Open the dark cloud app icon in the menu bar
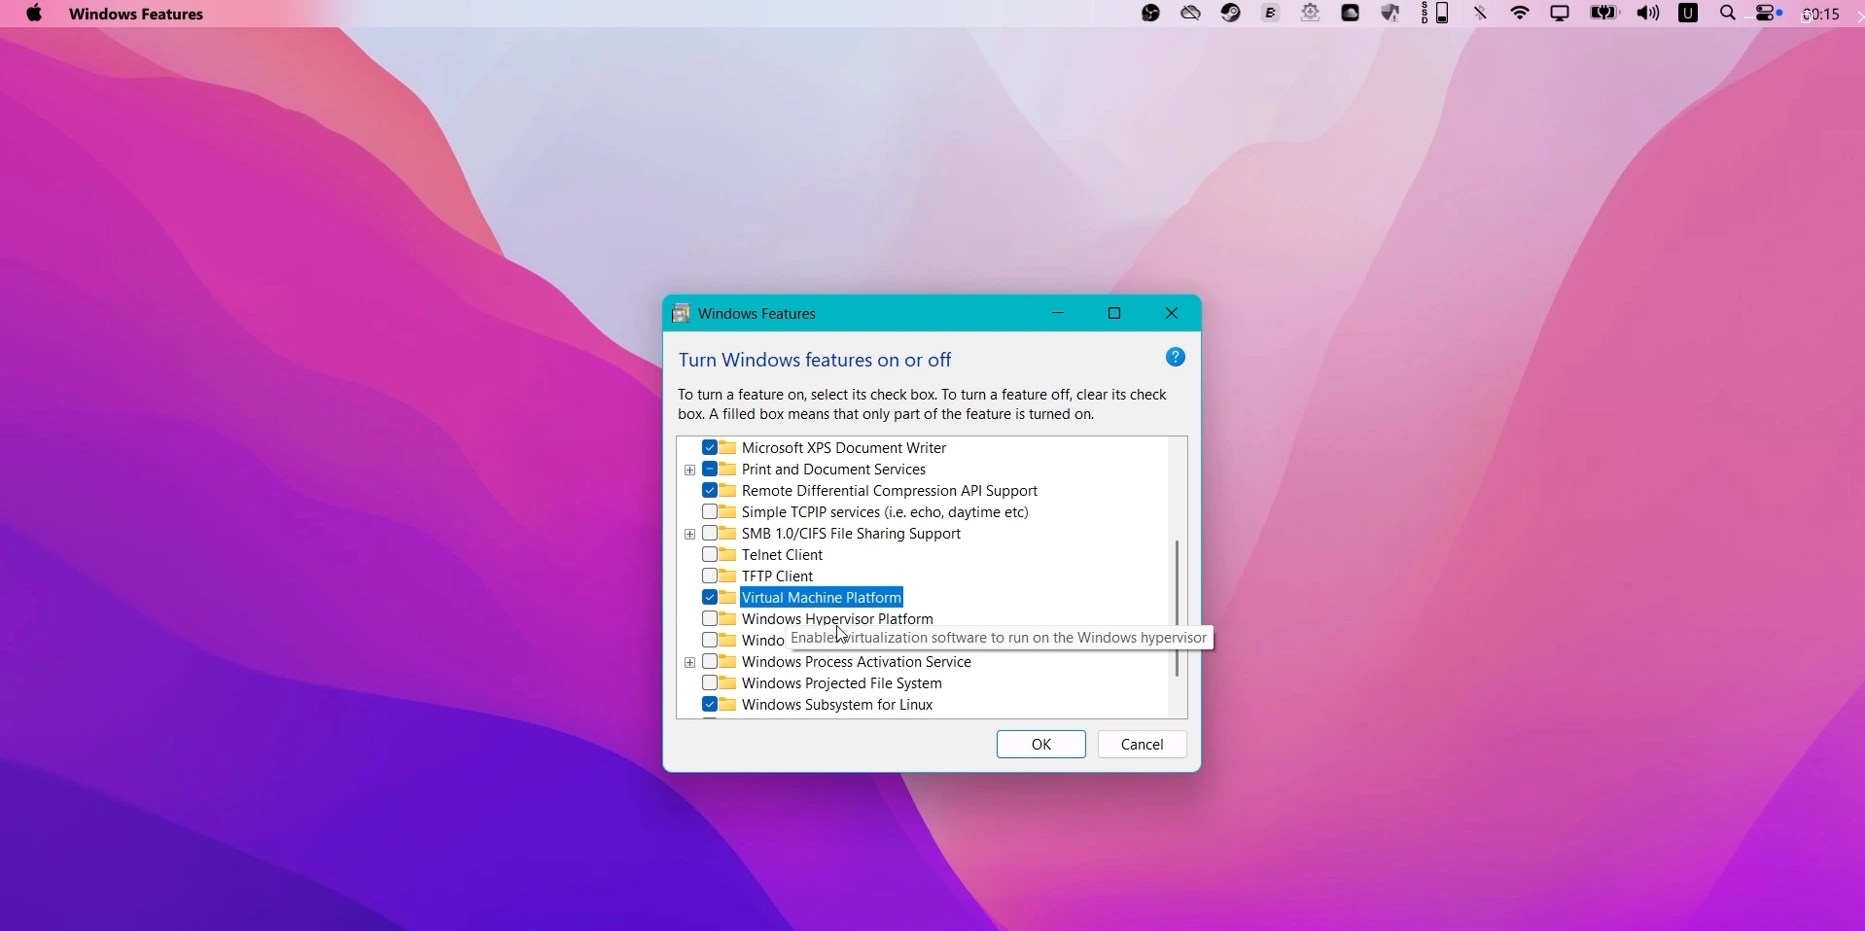The width and height of the screenshot is (1865, 931). point(1350,14)
